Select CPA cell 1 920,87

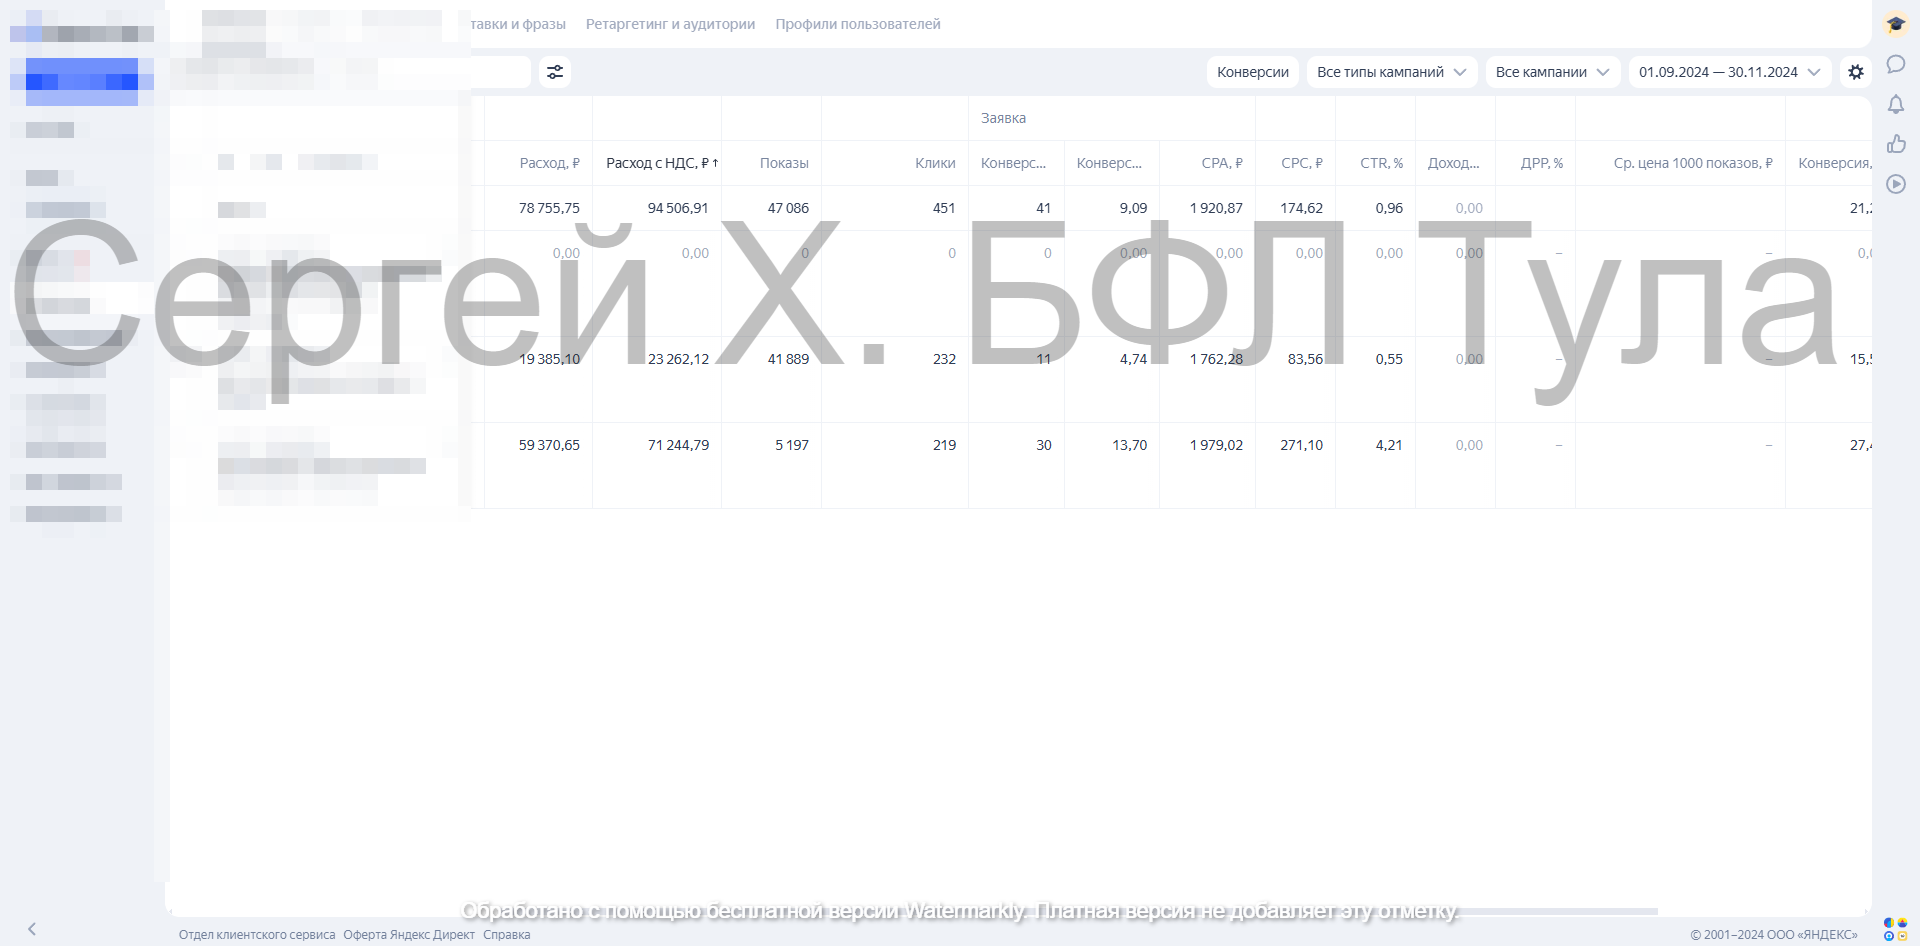tap(1216, 208)
